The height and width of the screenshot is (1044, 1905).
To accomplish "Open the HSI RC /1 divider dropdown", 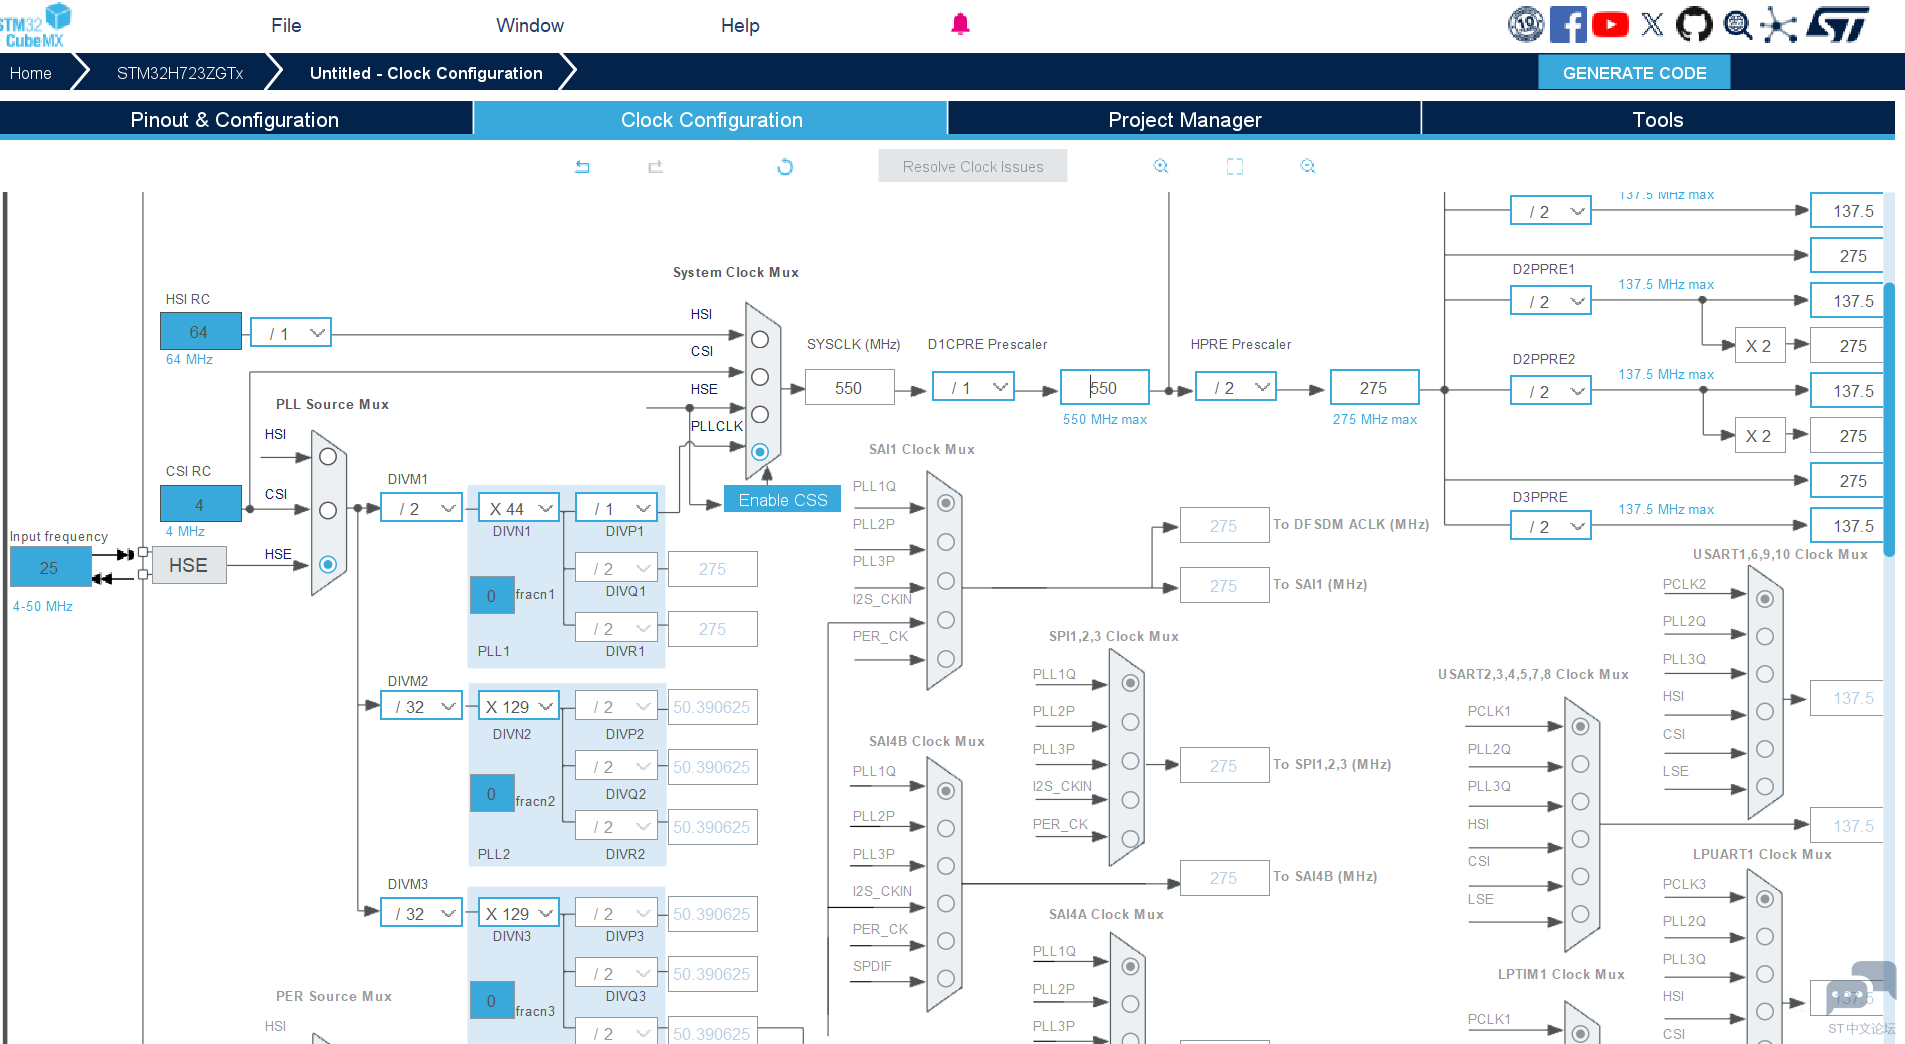I will coord(291,333).
